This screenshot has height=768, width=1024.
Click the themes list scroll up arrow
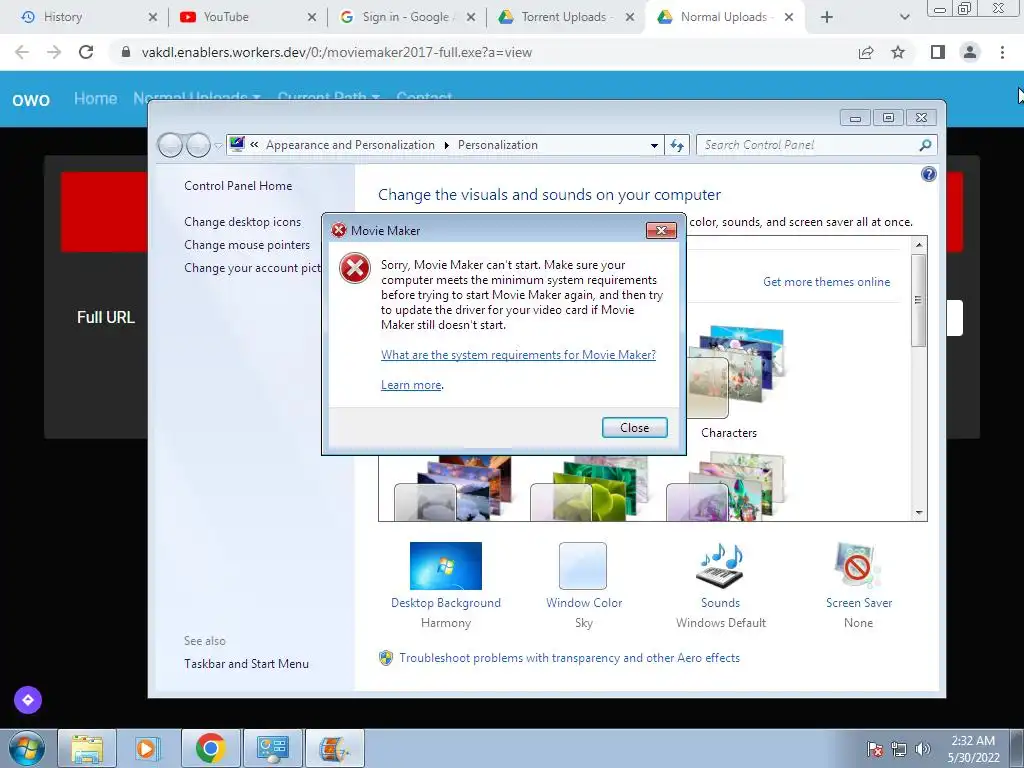919,245
